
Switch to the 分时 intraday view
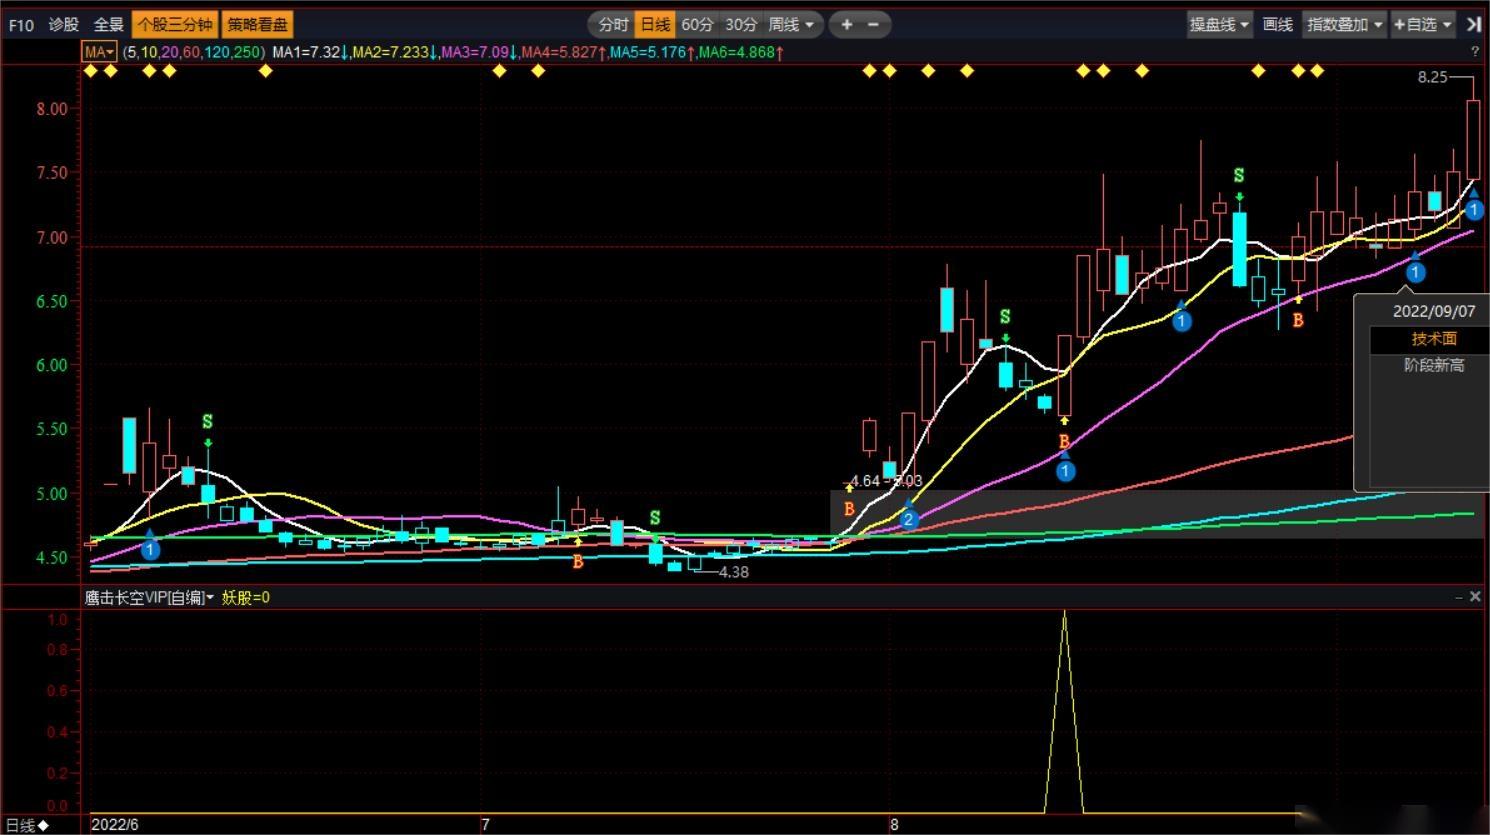click(x=614, y=25)
